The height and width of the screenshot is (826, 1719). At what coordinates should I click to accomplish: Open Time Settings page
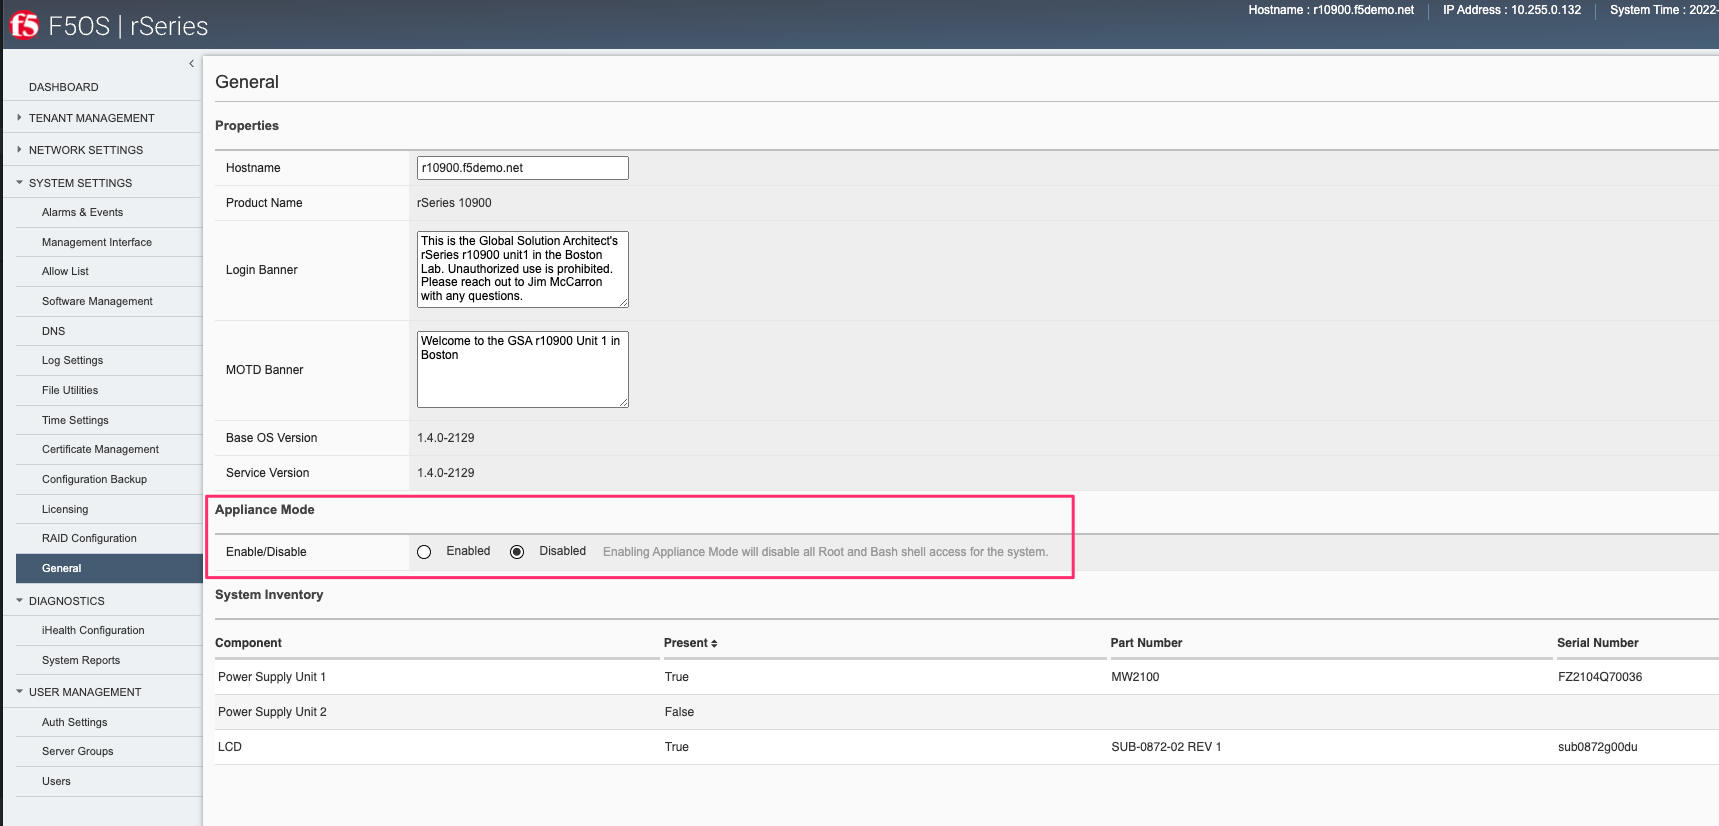coord(75,420)
